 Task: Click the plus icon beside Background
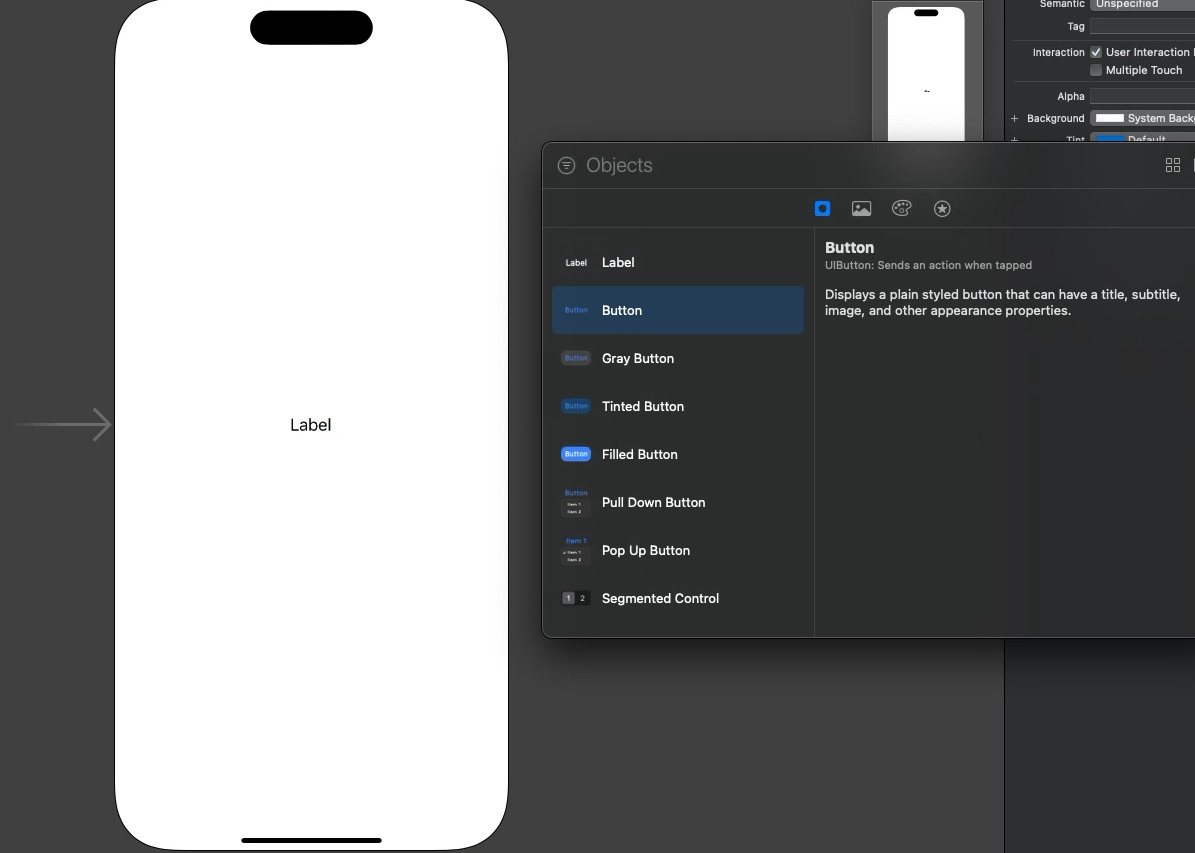(x=1014, y=118)
